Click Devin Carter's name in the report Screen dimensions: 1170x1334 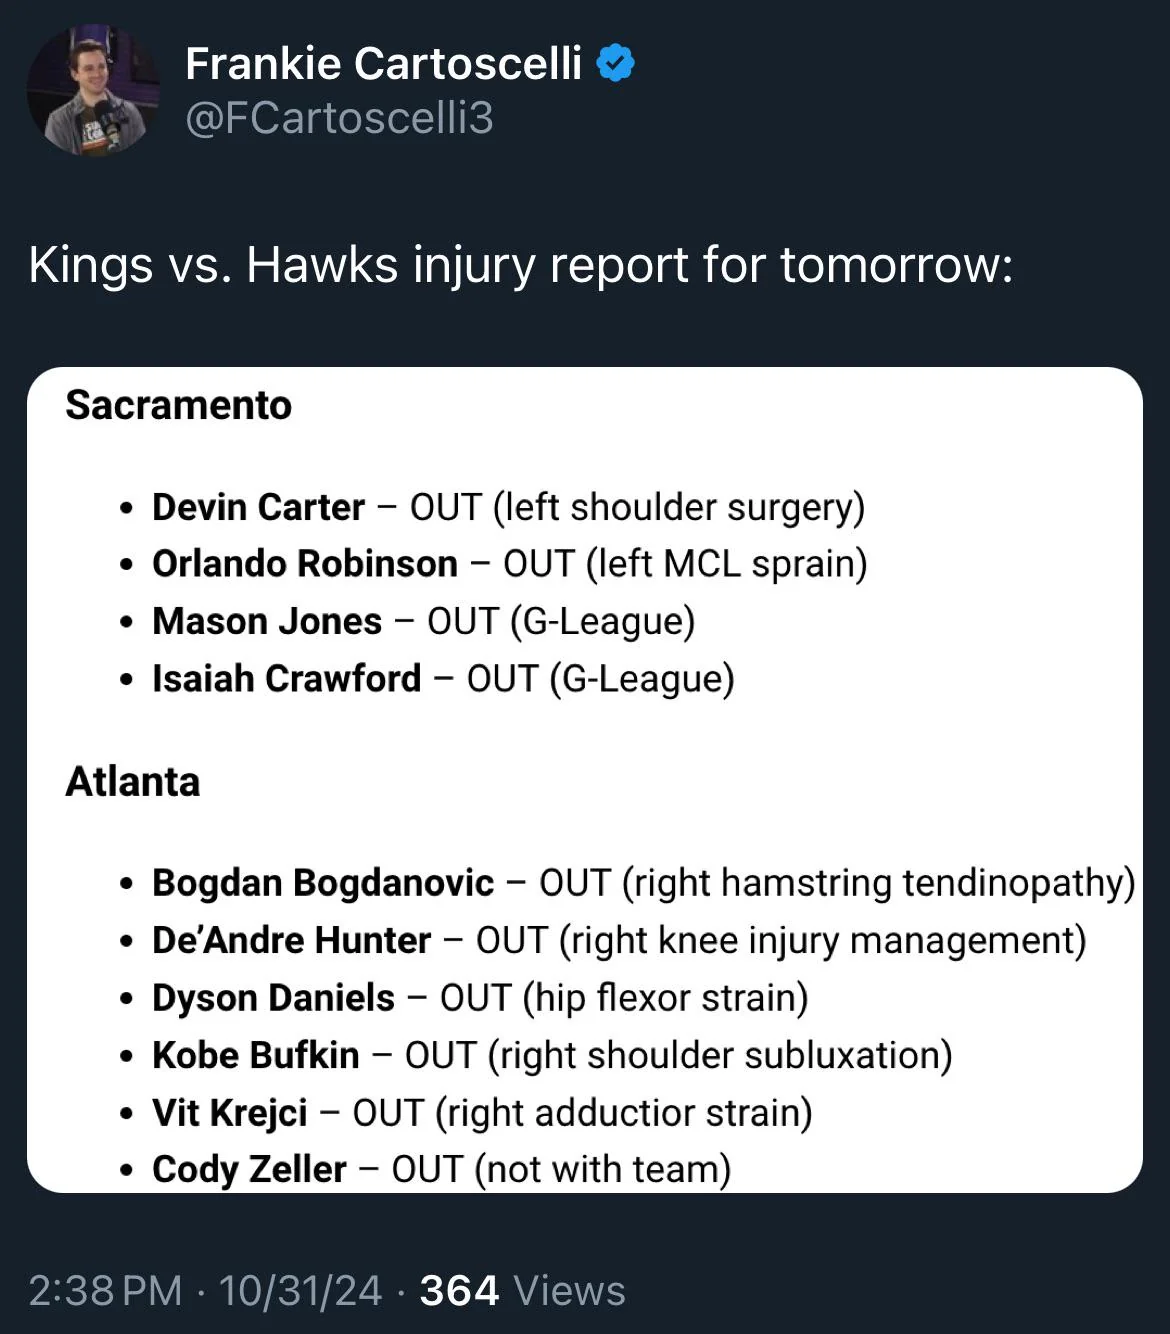coord(257,507)
